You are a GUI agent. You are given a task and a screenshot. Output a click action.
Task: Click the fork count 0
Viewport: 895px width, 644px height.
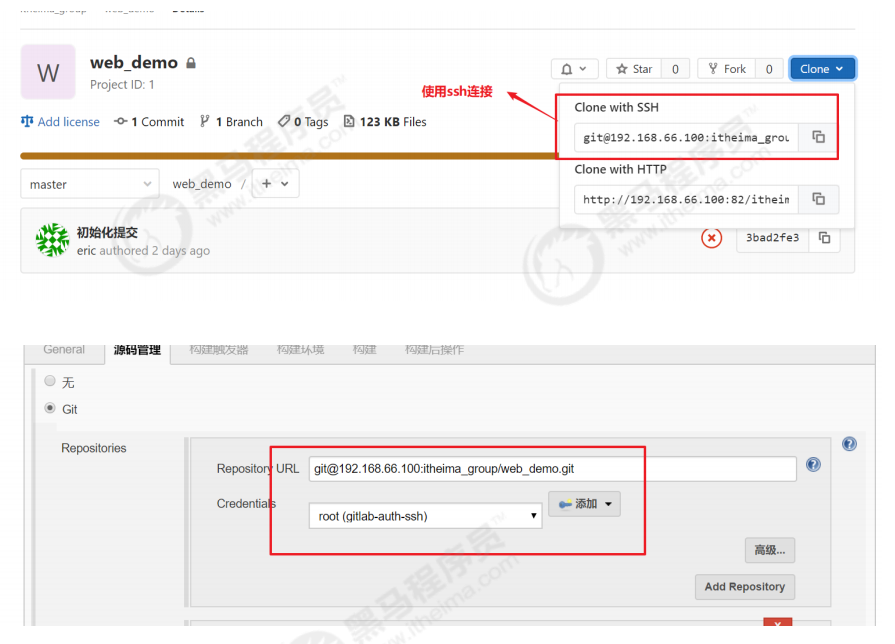click(x=769, y=69)
